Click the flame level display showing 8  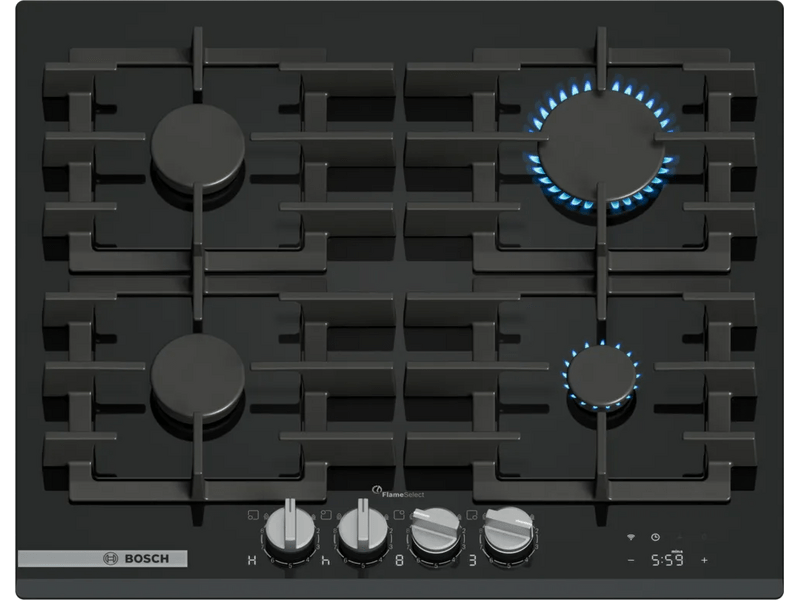399,560
